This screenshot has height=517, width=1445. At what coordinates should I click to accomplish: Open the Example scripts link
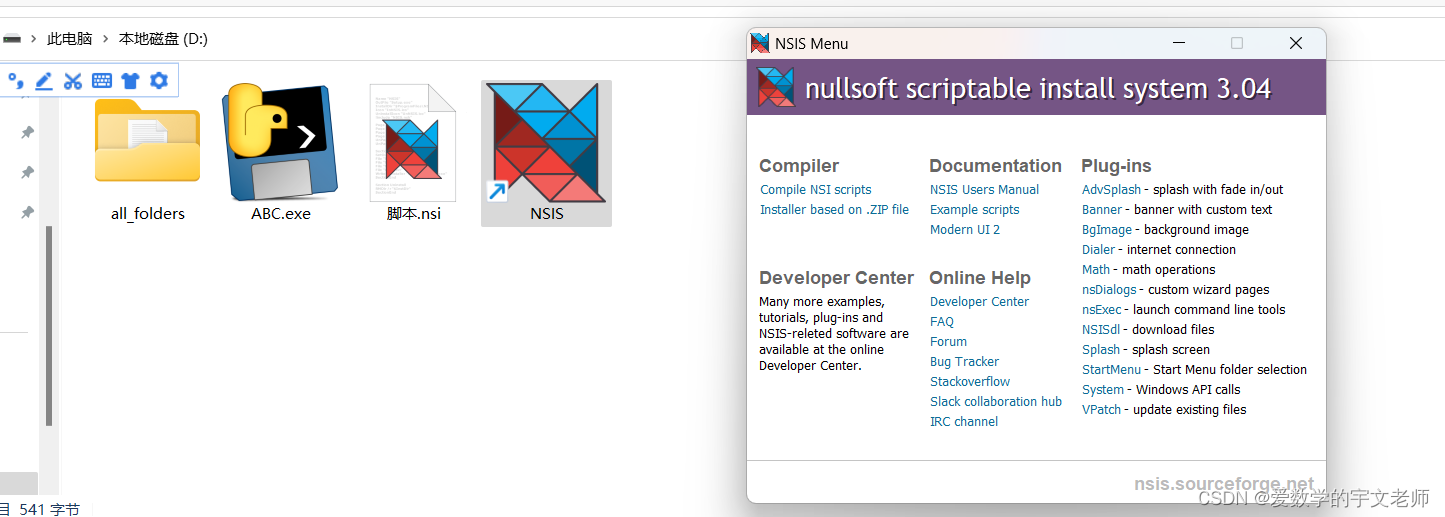coord(974,210)
